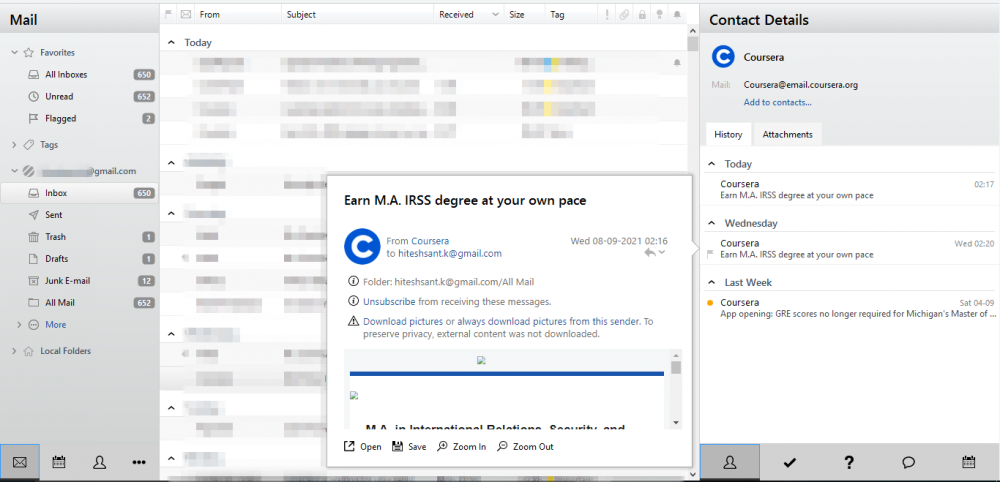The image size is (1000, 482).
Task: Open the Junk E-mail folder
Action: 67,281
